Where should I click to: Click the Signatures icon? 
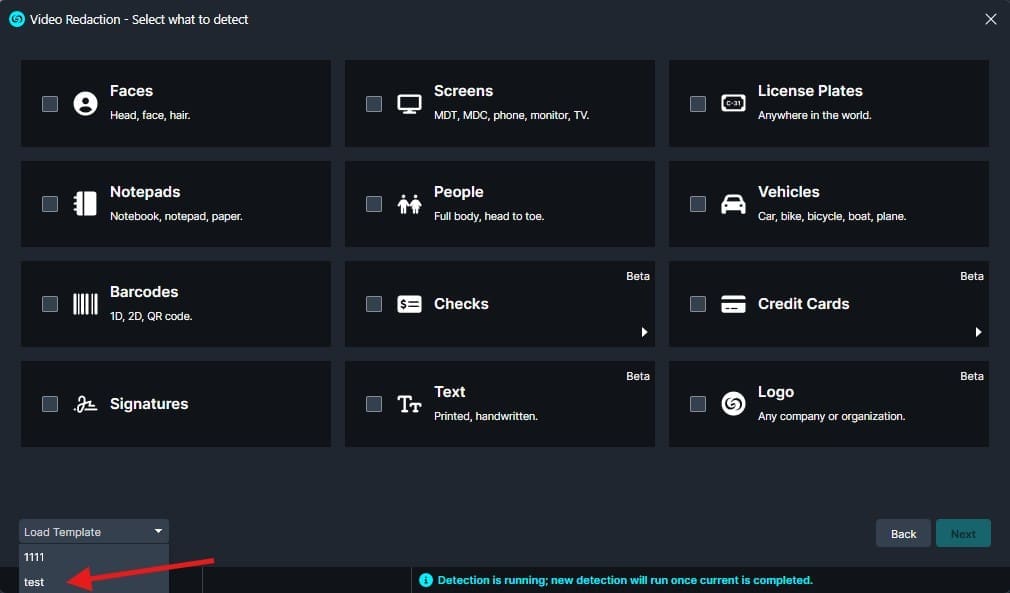tap(85, 404)
